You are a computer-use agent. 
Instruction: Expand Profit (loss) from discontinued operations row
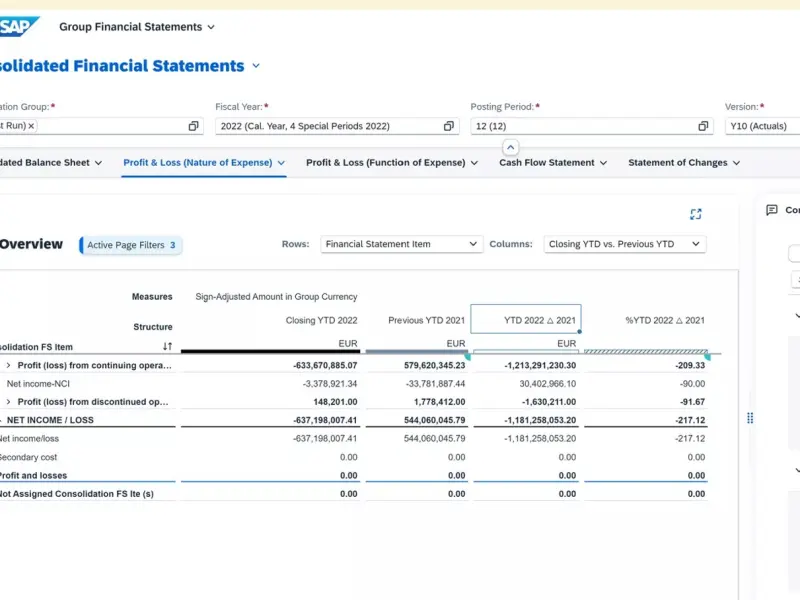[x=9, y=402]
